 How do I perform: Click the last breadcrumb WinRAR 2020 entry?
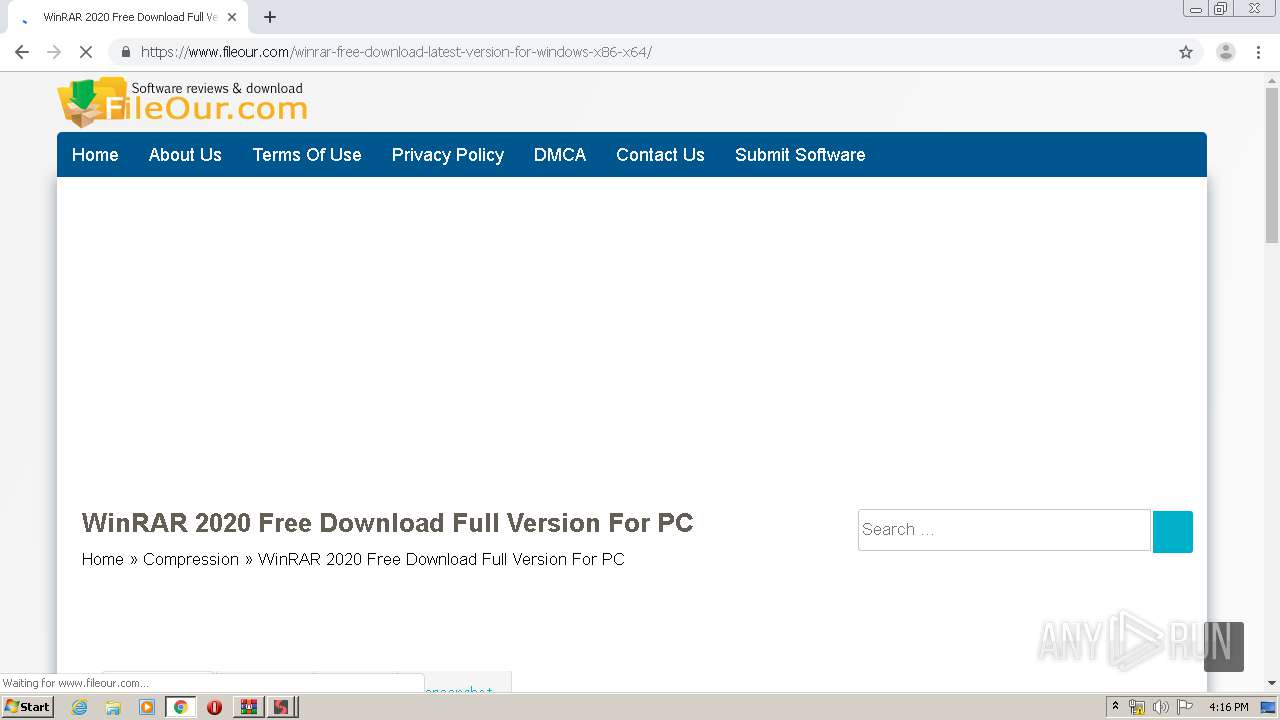tap(441, 559)
